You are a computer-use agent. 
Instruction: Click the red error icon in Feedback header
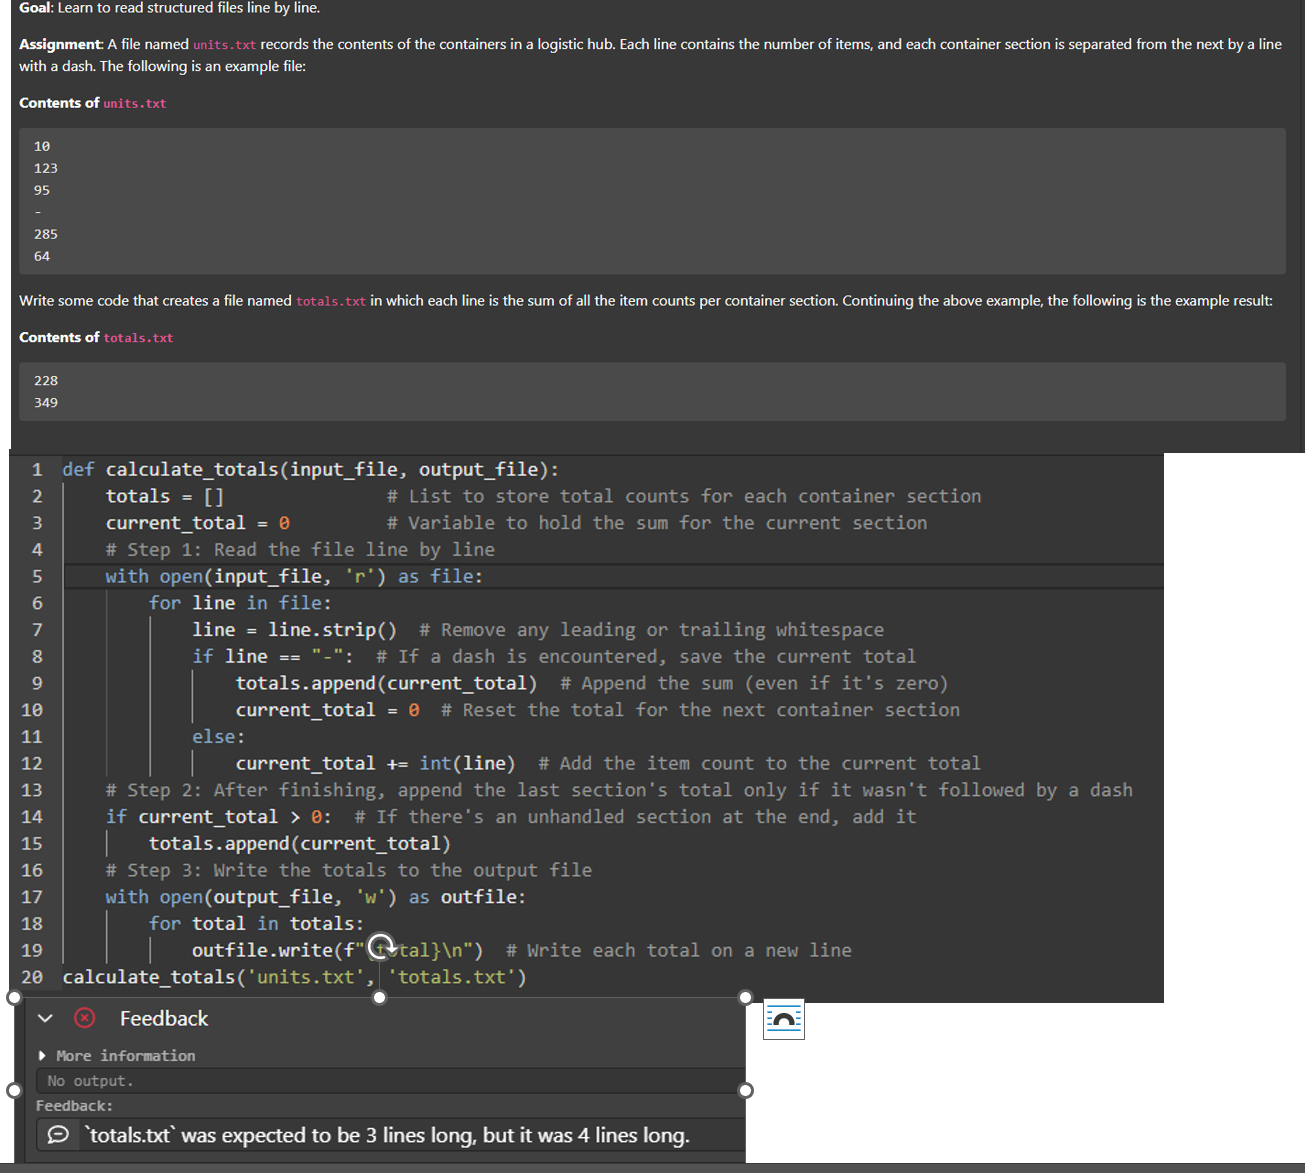[85, 1018]
